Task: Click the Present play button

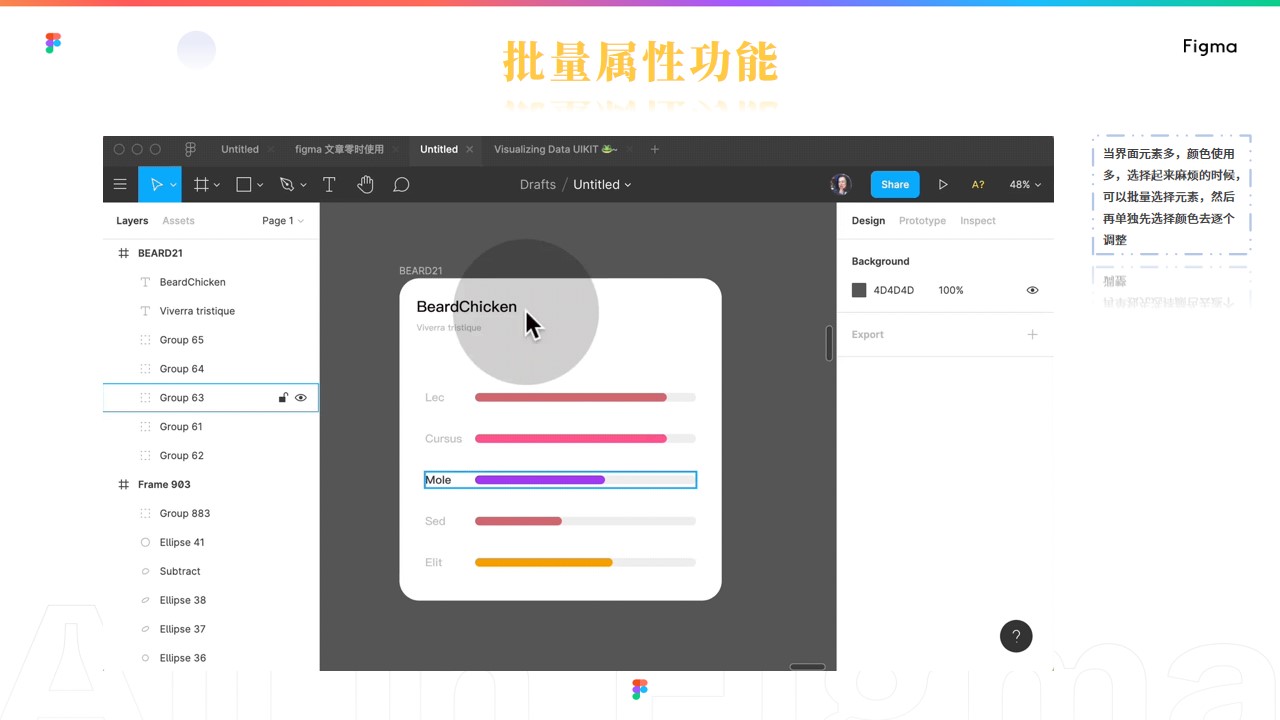Action: [942, 184]
